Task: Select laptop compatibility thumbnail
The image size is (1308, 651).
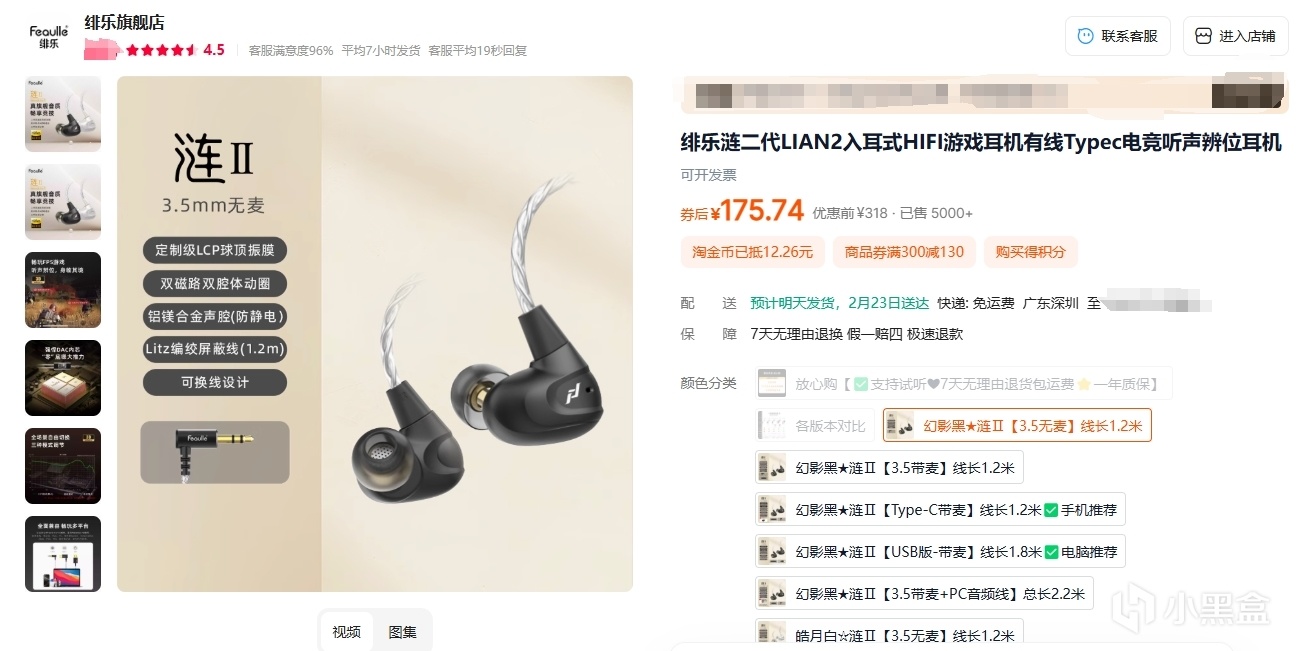Action: click(63, 554)
